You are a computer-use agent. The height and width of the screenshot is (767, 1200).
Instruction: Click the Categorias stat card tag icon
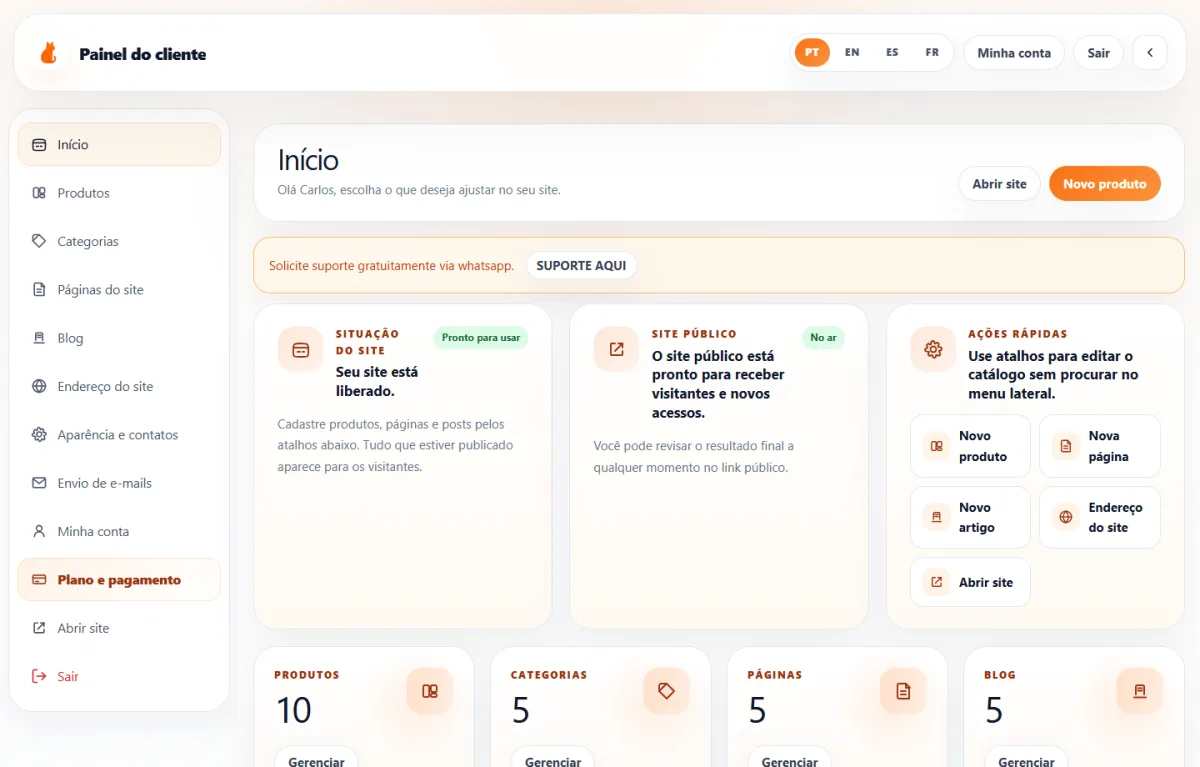coord(667,691)
